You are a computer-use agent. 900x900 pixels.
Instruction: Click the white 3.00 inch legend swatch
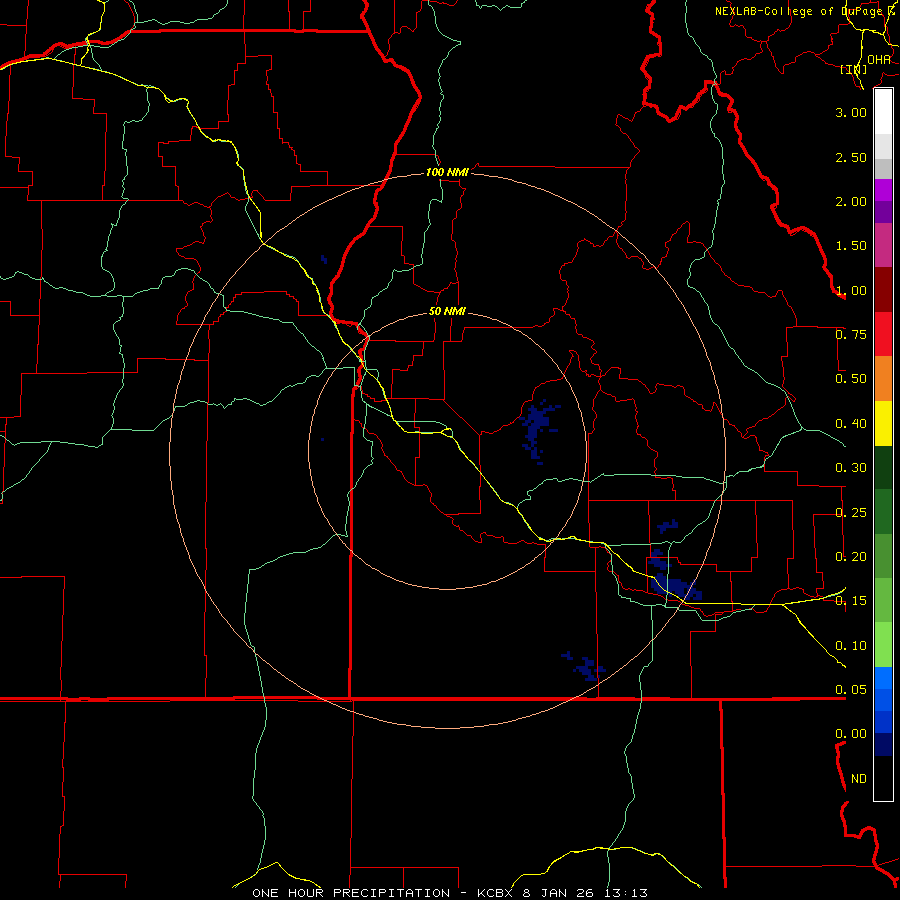coord(883,112)
